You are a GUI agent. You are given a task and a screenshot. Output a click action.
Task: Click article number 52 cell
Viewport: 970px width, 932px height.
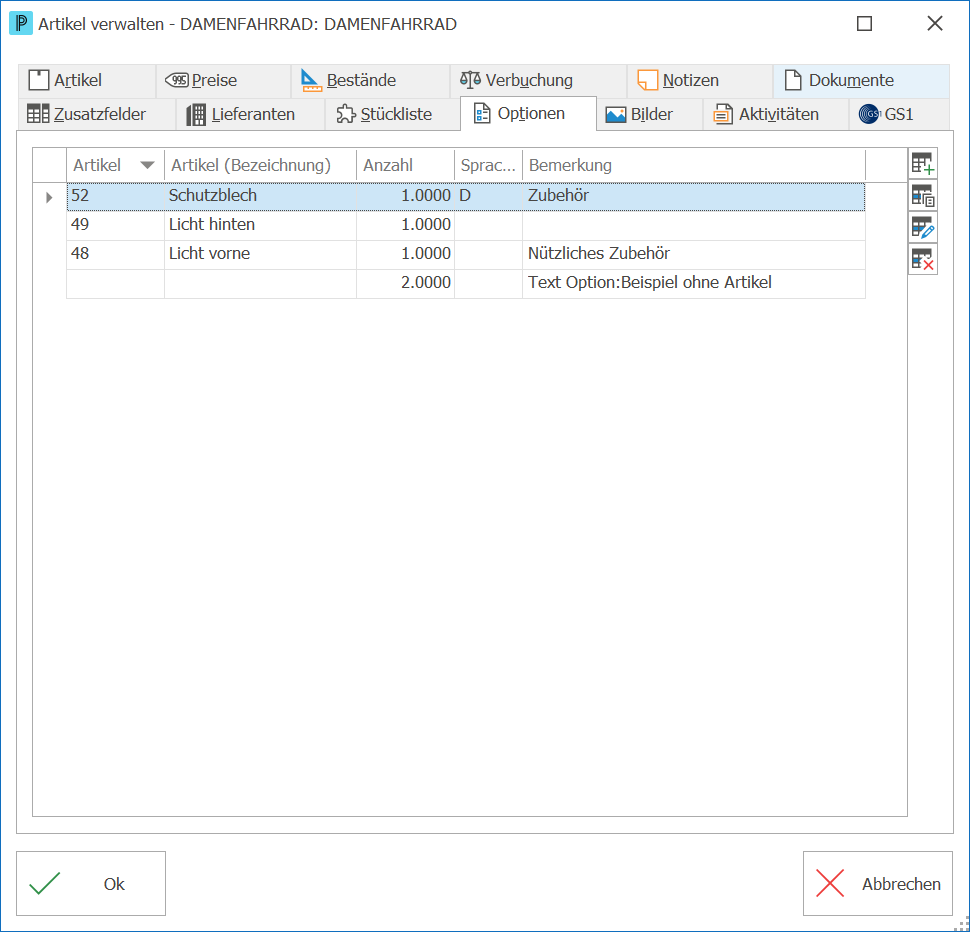116,196
